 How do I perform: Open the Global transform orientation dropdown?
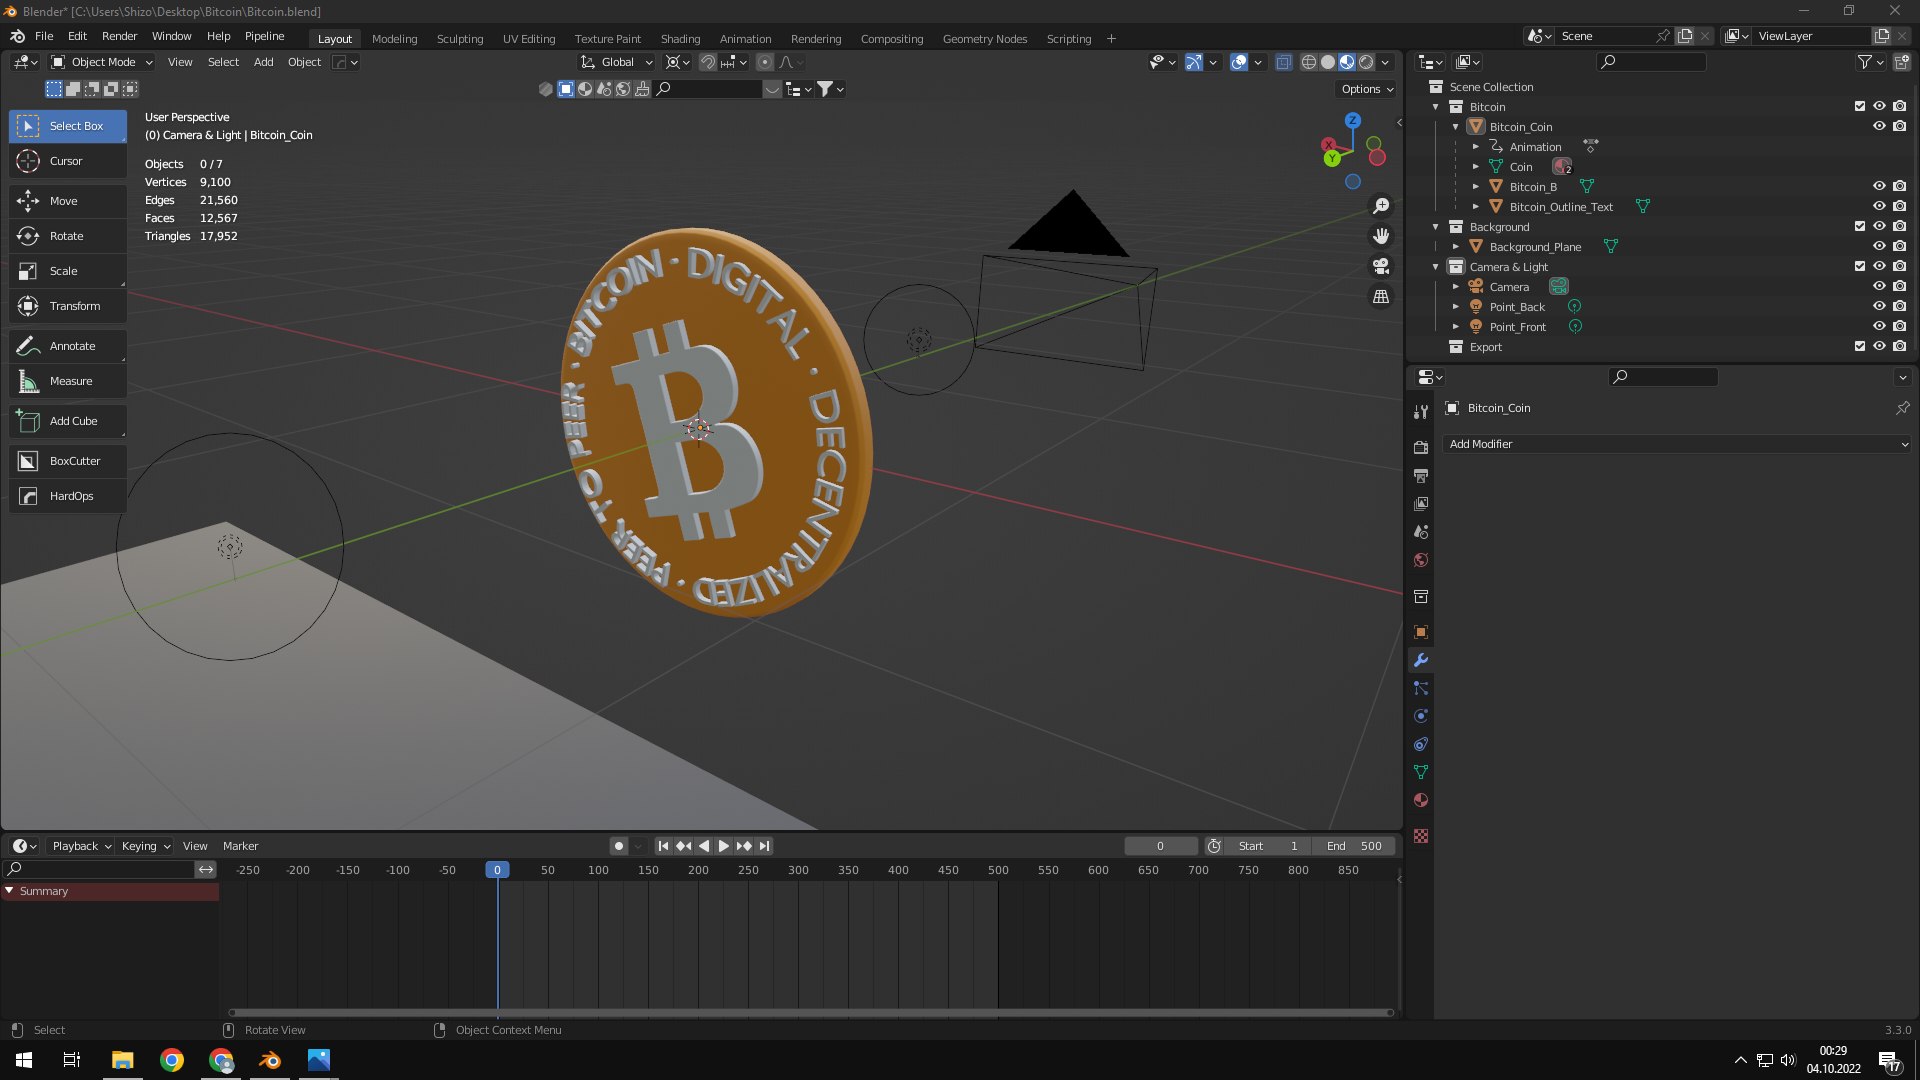click(617, 62)
